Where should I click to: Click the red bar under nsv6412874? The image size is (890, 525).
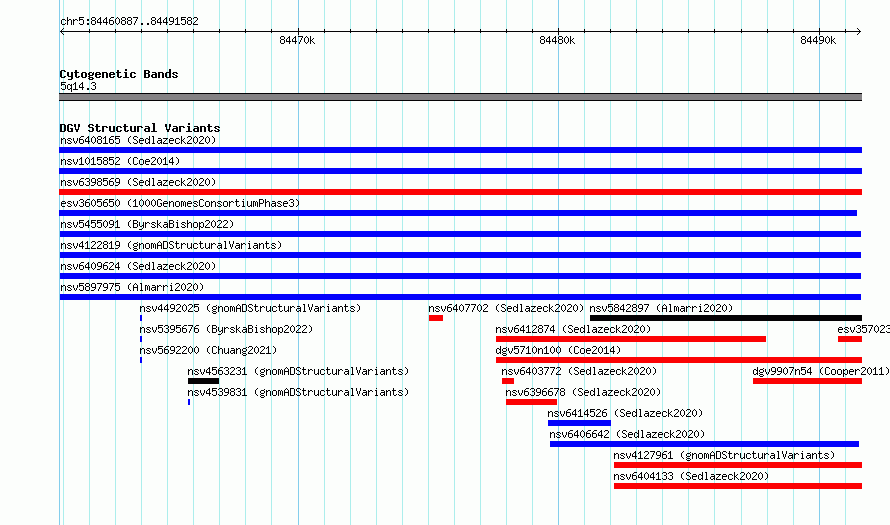[x=631, y=339]
